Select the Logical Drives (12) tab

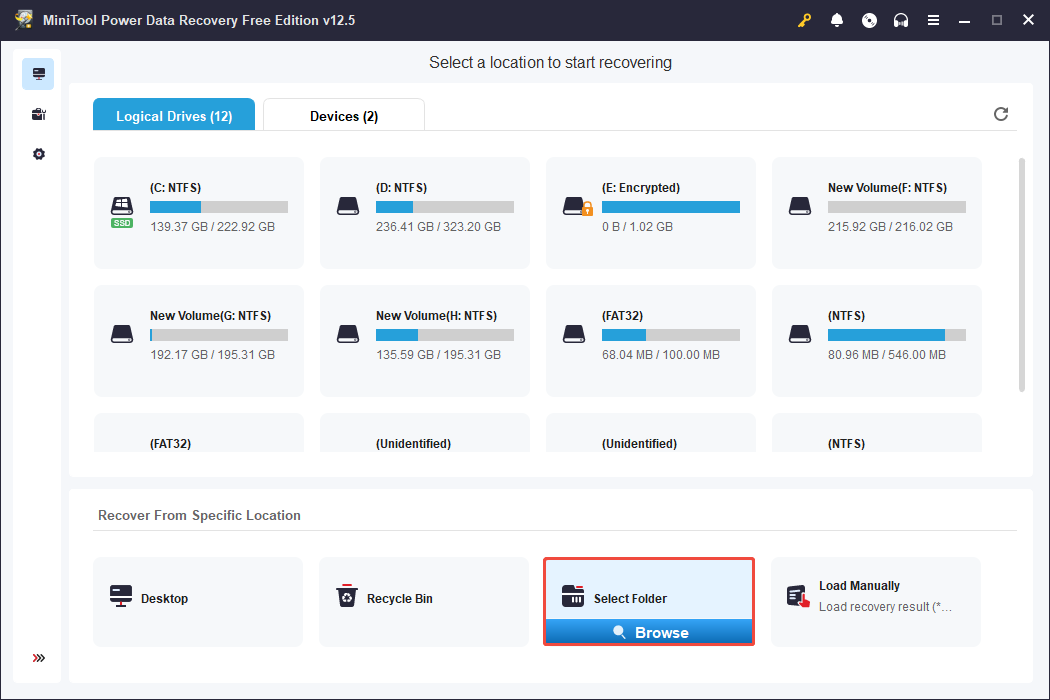point(174,116)
